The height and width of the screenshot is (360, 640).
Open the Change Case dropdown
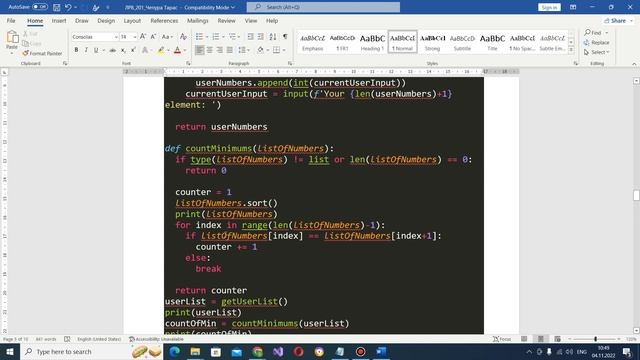click(167, 37)
